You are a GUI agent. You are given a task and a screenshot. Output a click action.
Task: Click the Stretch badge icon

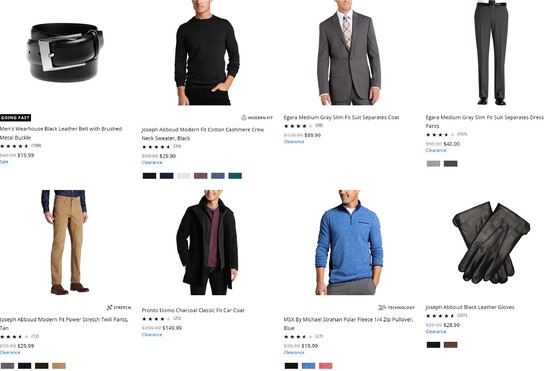click(109, 308)
